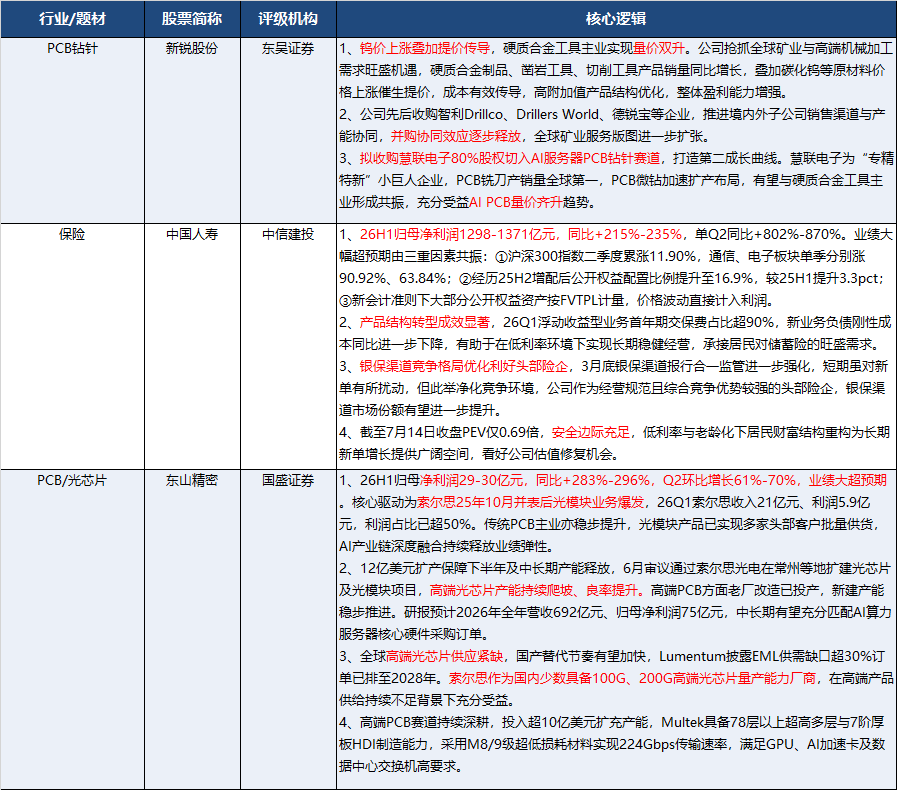Select the 行业/题材 column header
The image size is (897, 790).
[72, 19]
